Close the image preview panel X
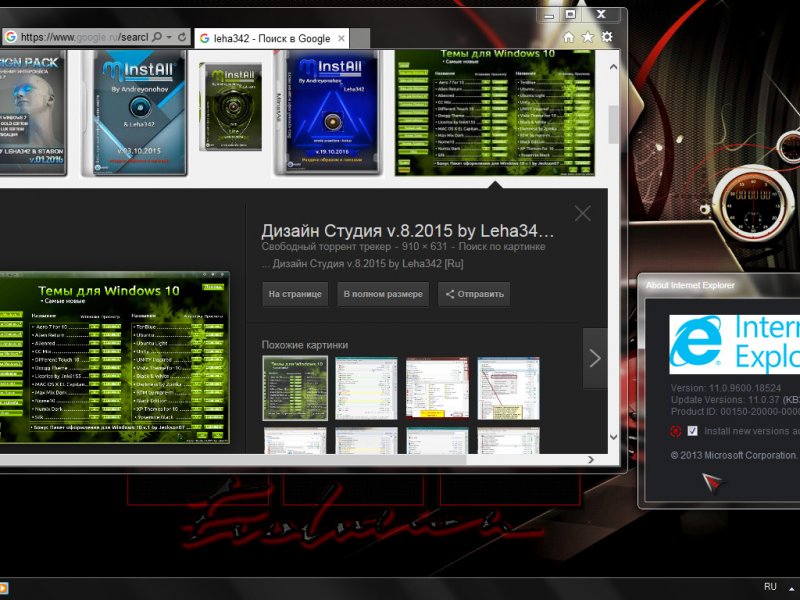The image size is (800, 600). click(583, 213)
